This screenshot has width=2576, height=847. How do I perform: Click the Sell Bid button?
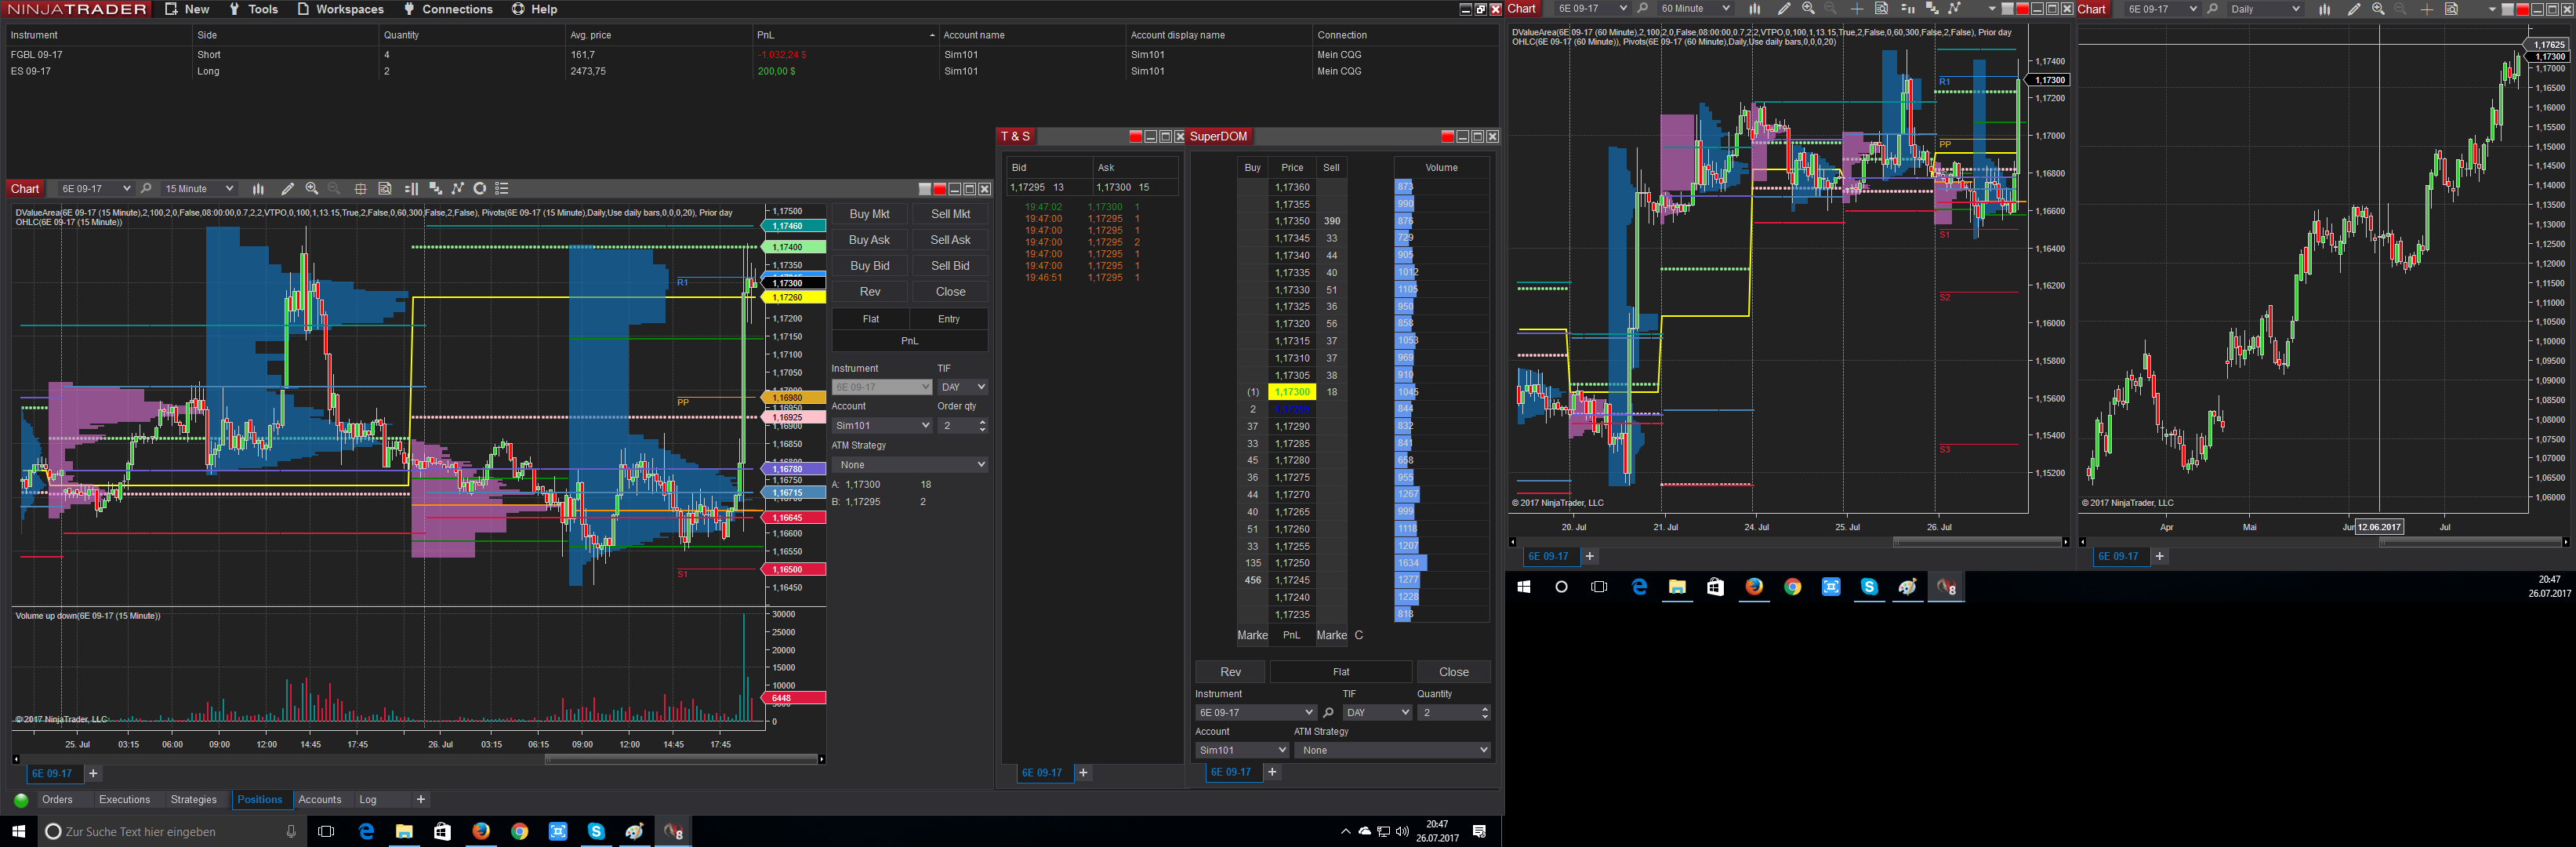point(950,266)
